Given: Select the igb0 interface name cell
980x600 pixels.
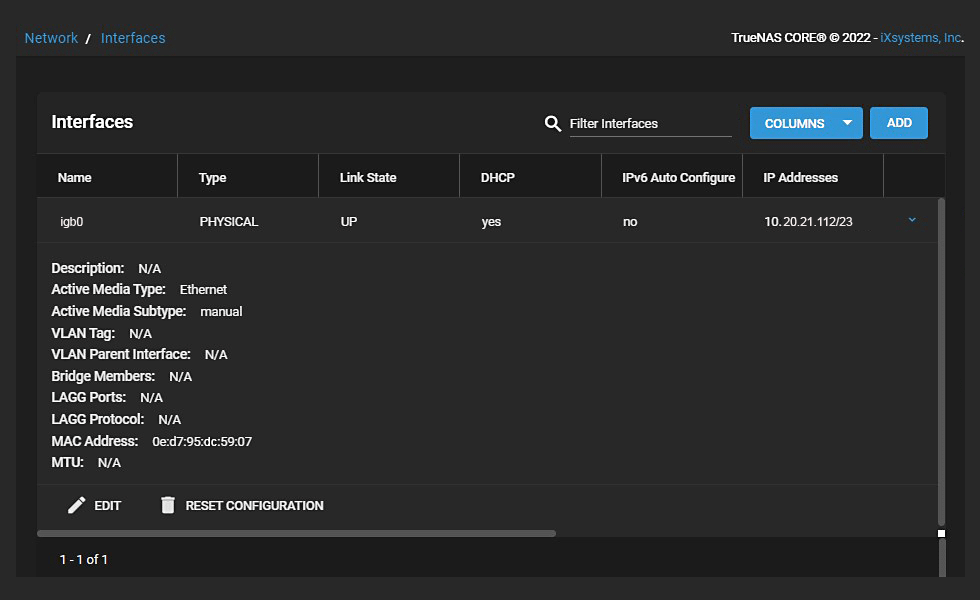Looking at the screenshot, I should click(72, 222).
